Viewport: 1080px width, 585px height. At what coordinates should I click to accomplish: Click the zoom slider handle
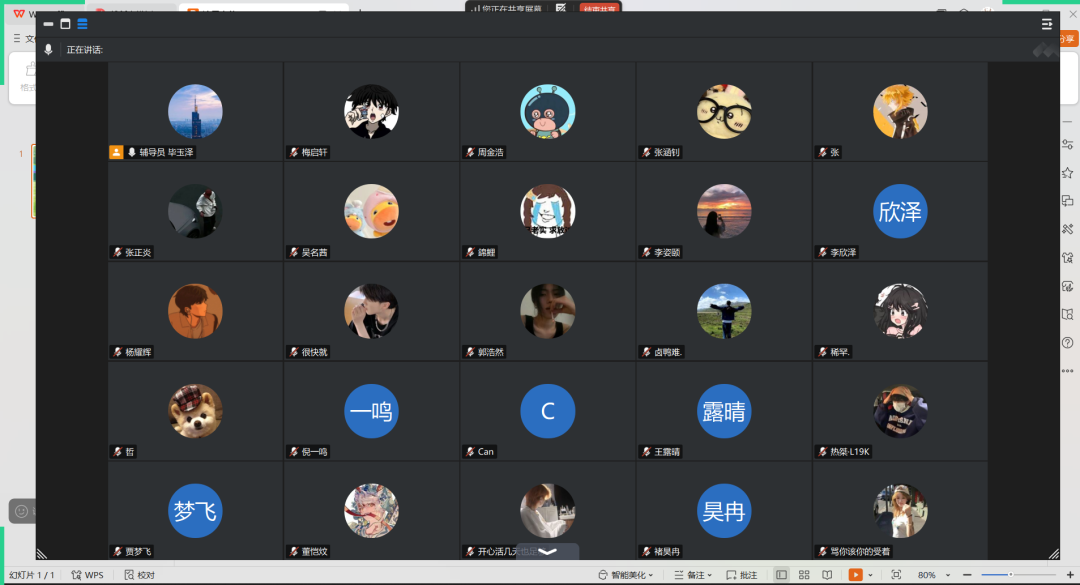[1010, 575]
